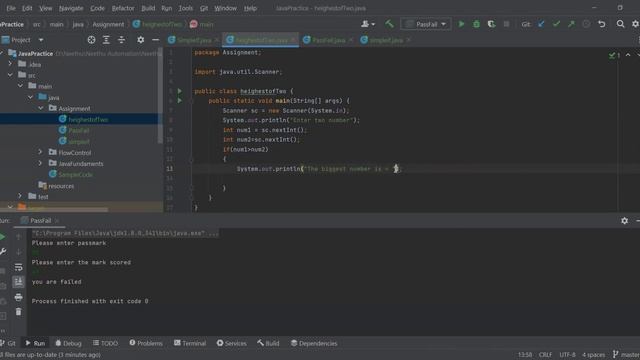Image resolution: width=640 pixels, height=360 pixels.
Task: Run PassFail with the green play icon
Action: tap(461, 24)
